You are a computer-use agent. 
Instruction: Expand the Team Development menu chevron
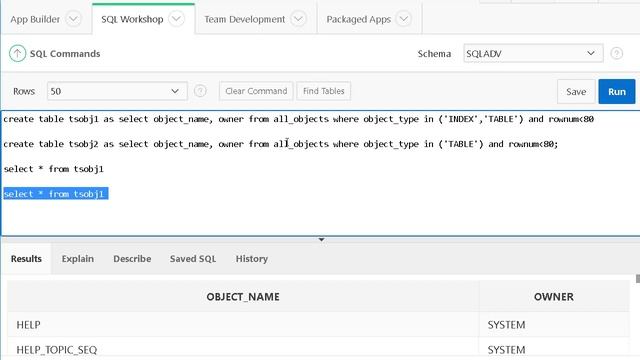pyautogui.click(x=298, y=19)
